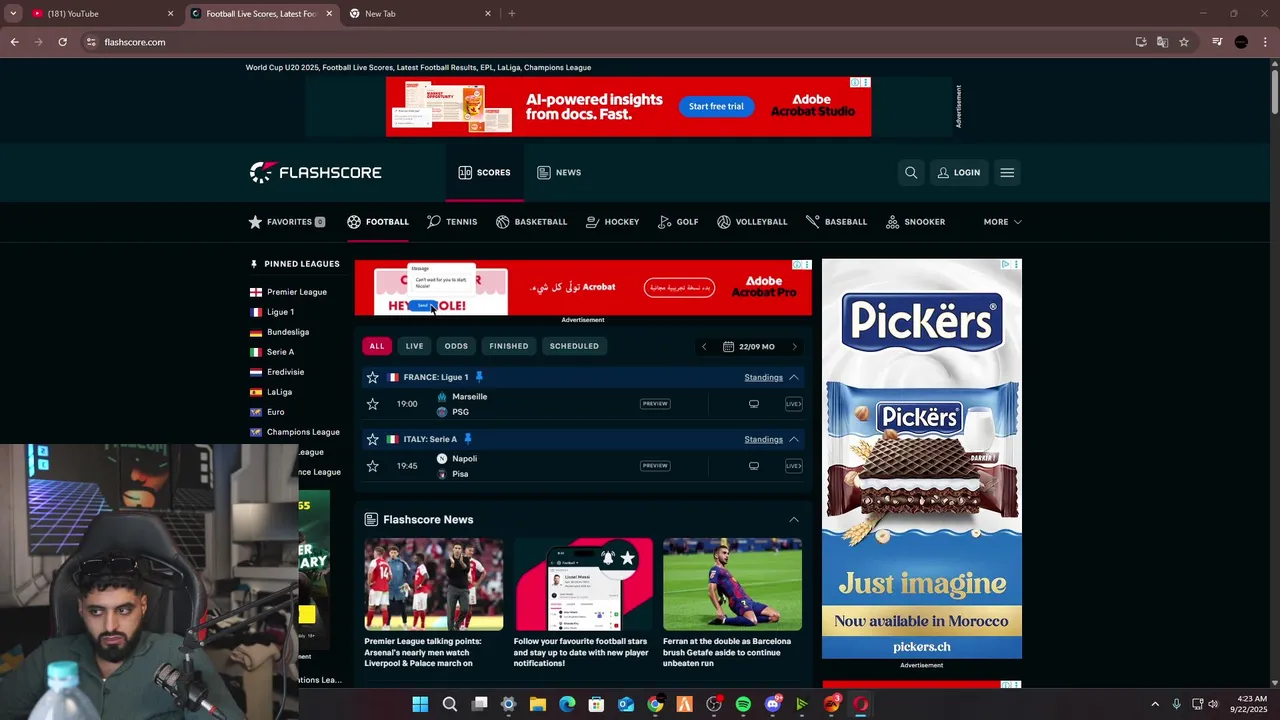Image resolution: width=1280 pixels, height=720 pixels.
Task: Switch to the SCORES tab
Action: pos(485,173)
